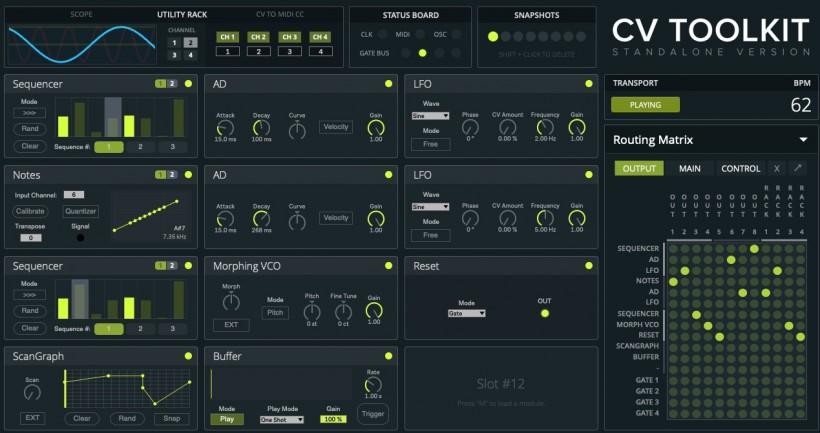The width and height of the screenshot is (820, 433).
Task: Toggle the ScanGraph module power LED
Action: [188, 356]
